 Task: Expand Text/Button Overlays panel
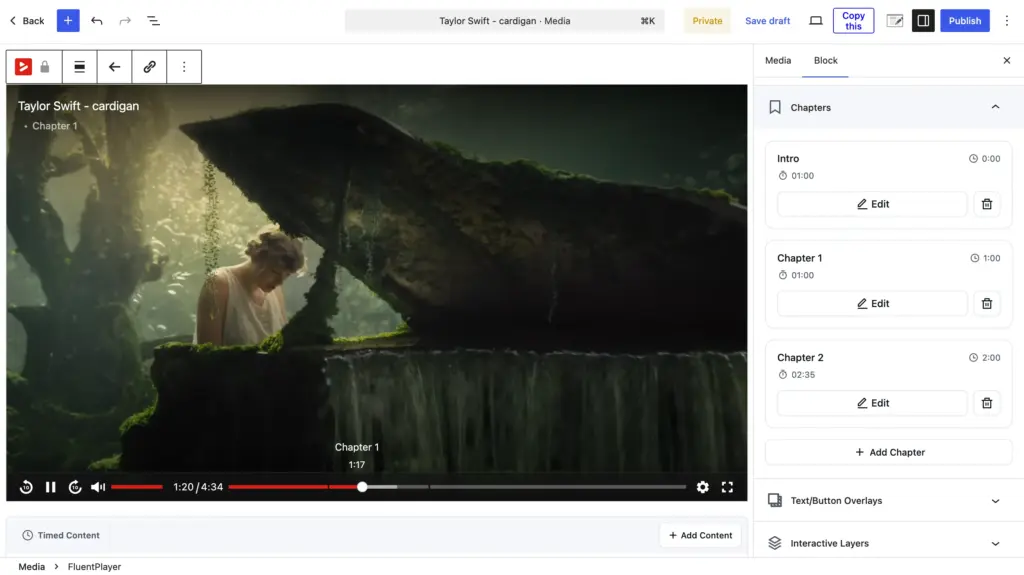pyautogui.click(x=889, y=501)
